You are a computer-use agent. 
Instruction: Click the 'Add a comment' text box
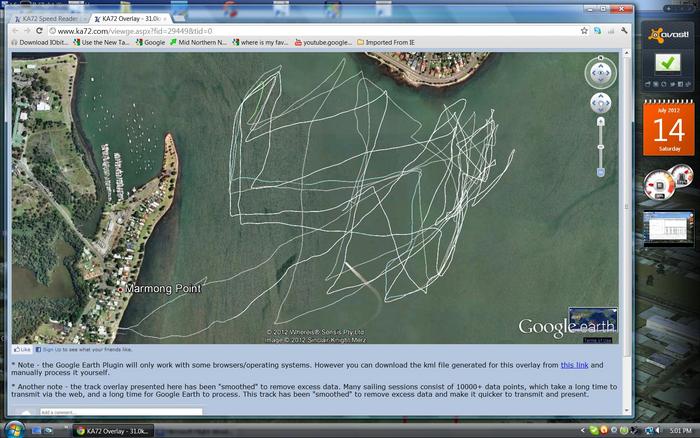(120, 411)
